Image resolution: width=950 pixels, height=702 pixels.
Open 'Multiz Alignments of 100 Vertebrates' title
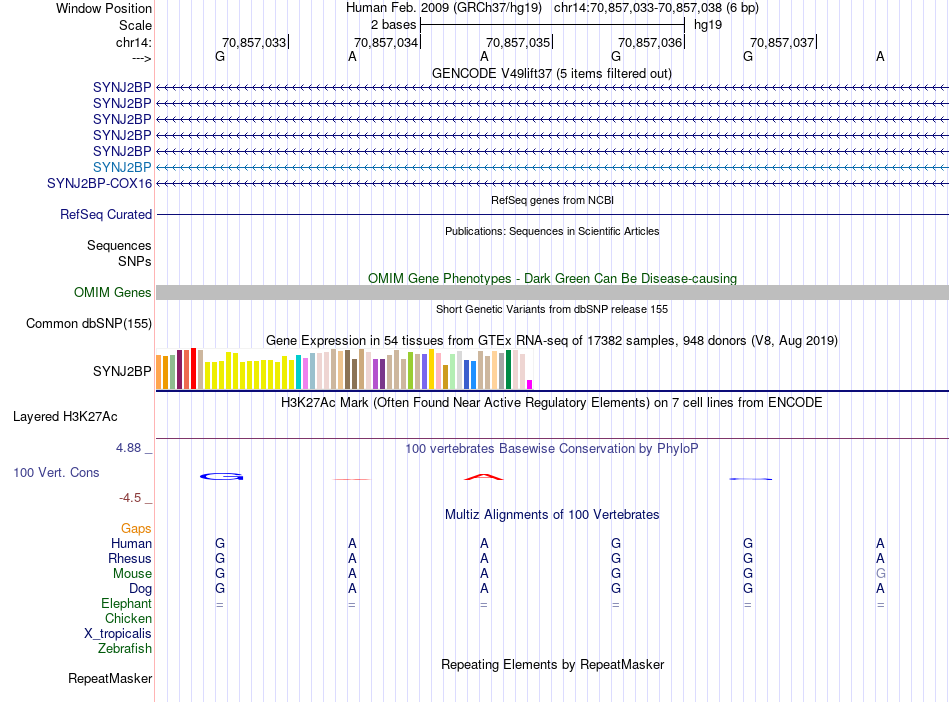(552, 514)
